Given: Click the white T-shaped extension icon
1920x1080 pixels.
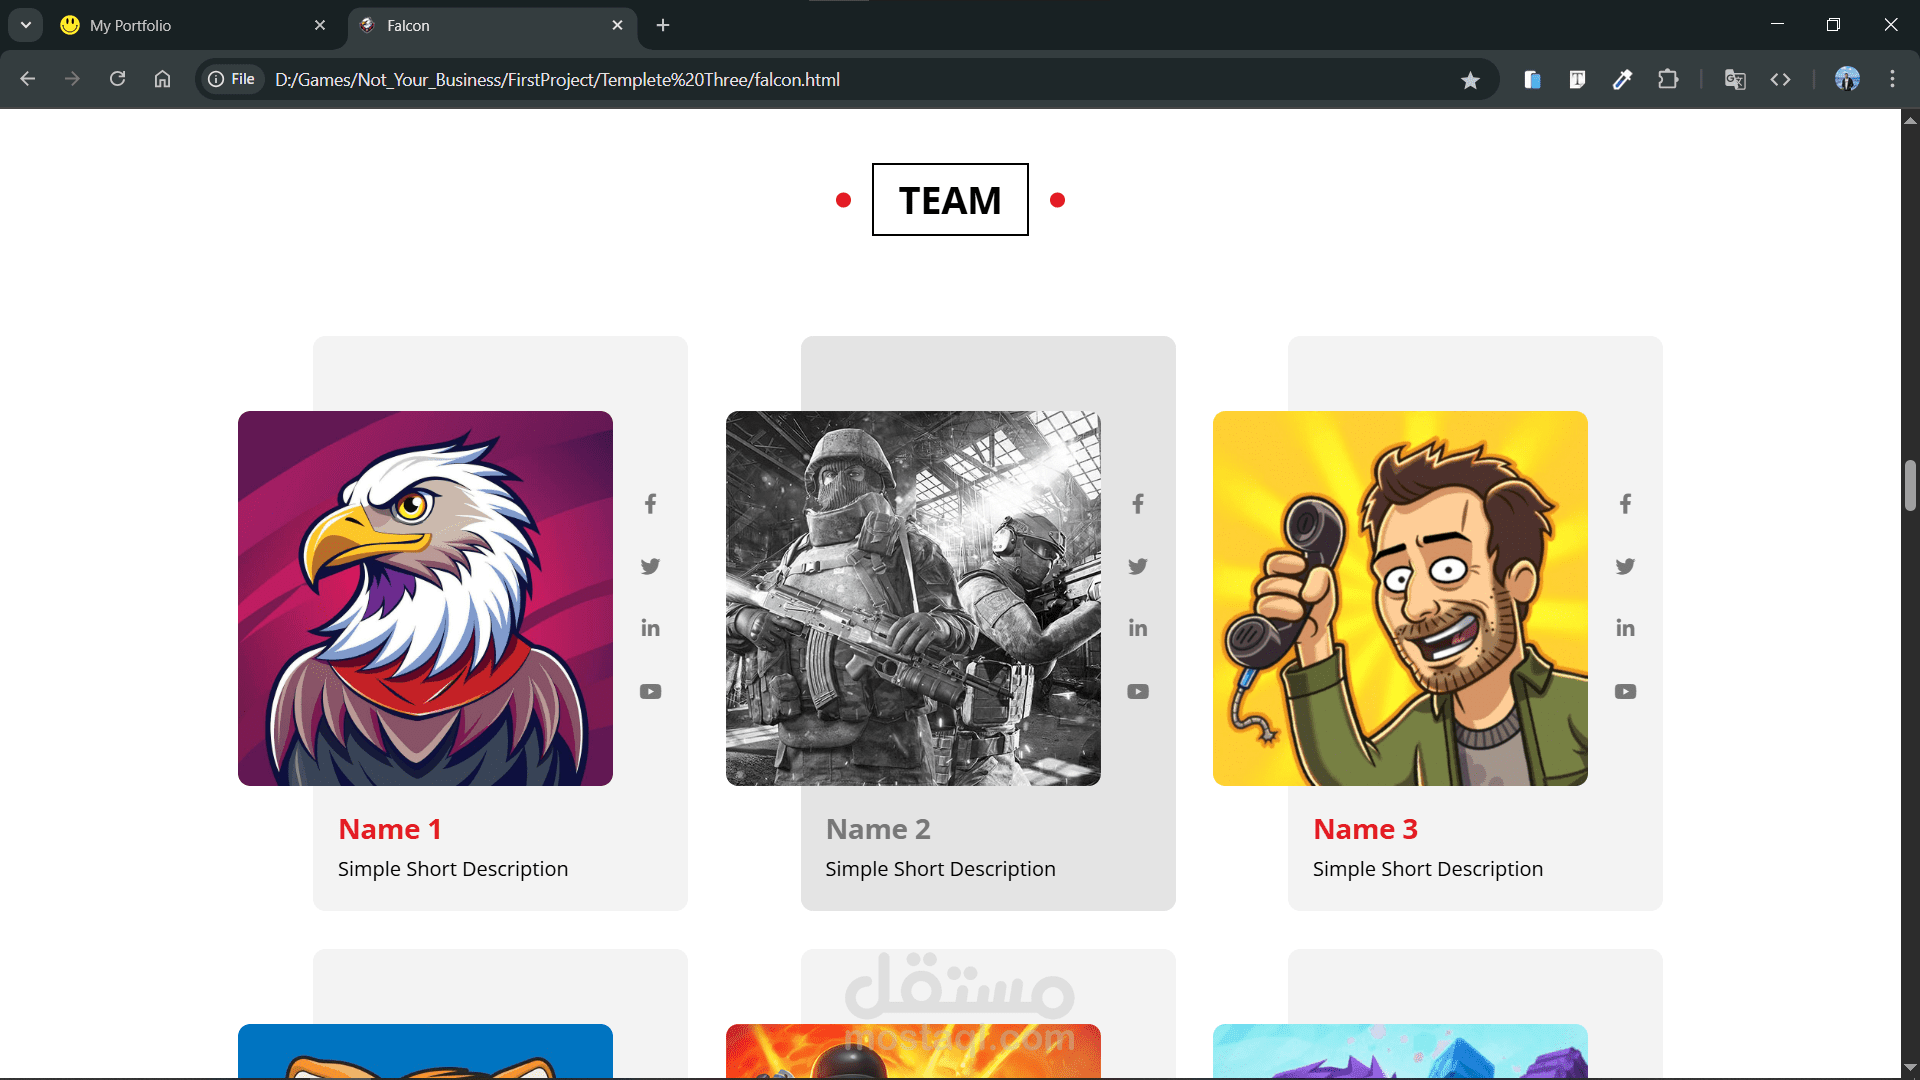Looking at the screenshot, I should click(x=1577, y=79).
